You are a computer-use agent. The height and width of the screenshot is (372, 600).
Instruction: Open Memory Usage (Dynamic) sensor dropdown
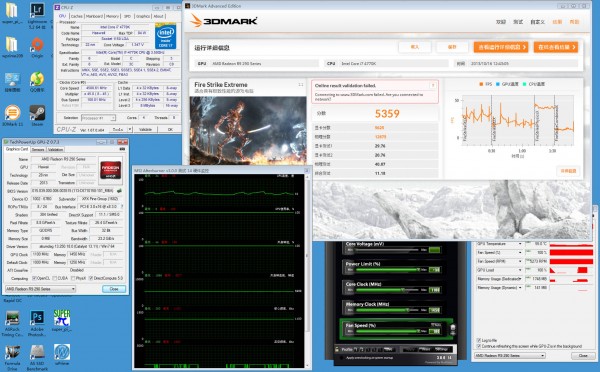tap(520, 287)
